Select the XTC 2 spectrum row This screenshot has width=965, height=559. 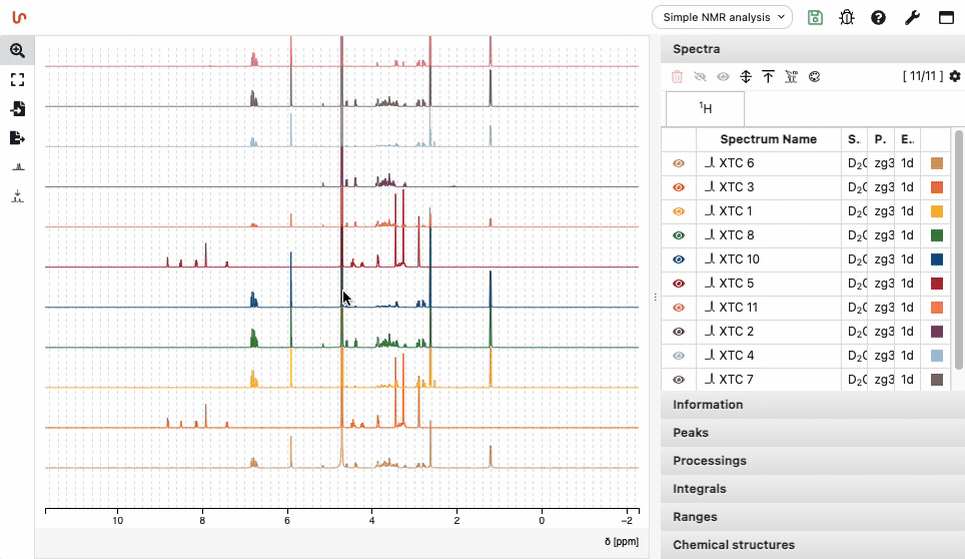(767, 331)
